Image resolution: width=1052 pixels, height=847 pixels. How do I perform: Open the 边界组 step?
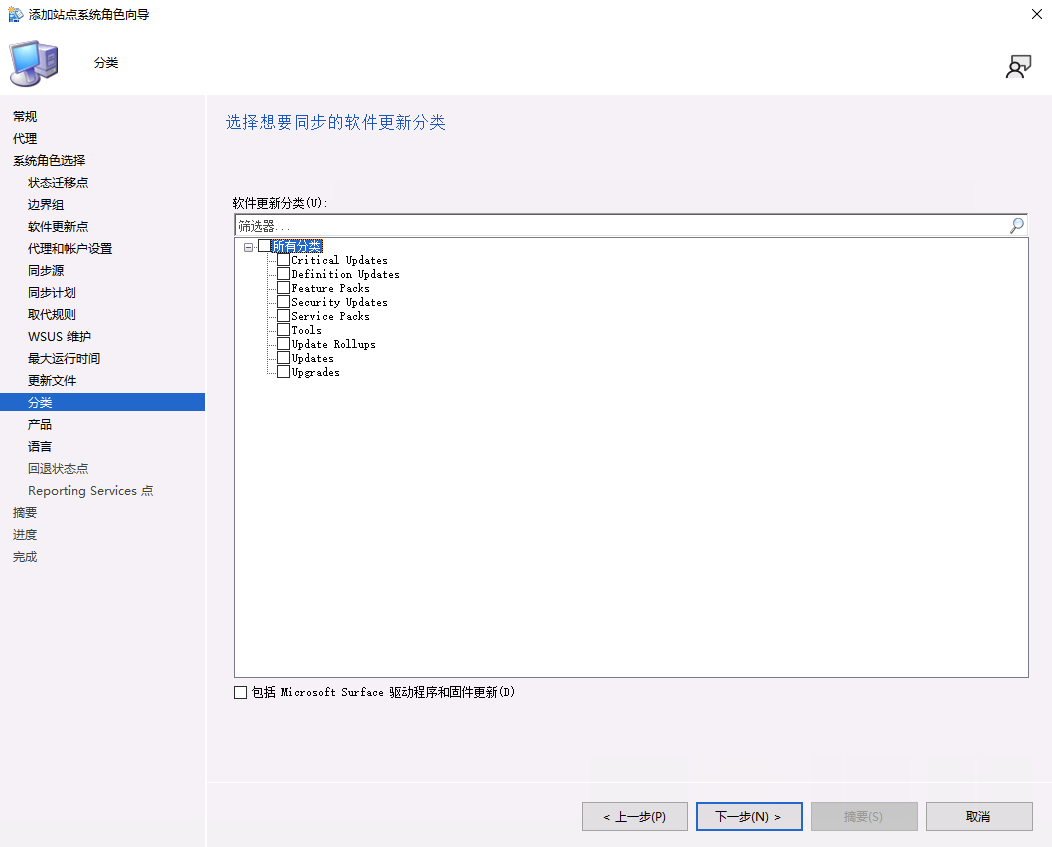pyautogui.click(x=46, y=205)
